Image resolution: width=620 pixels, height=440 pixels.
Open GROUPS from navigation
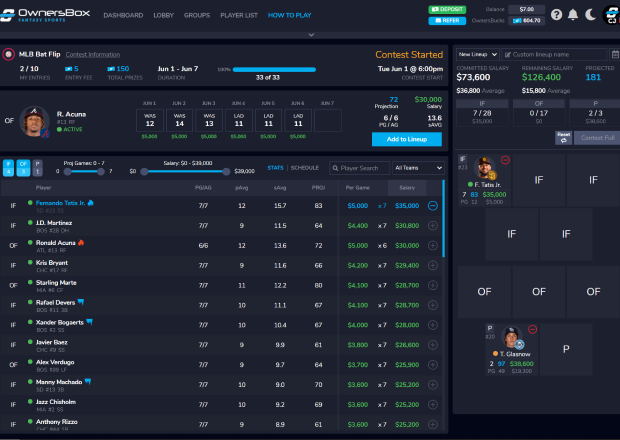(197, 15)
